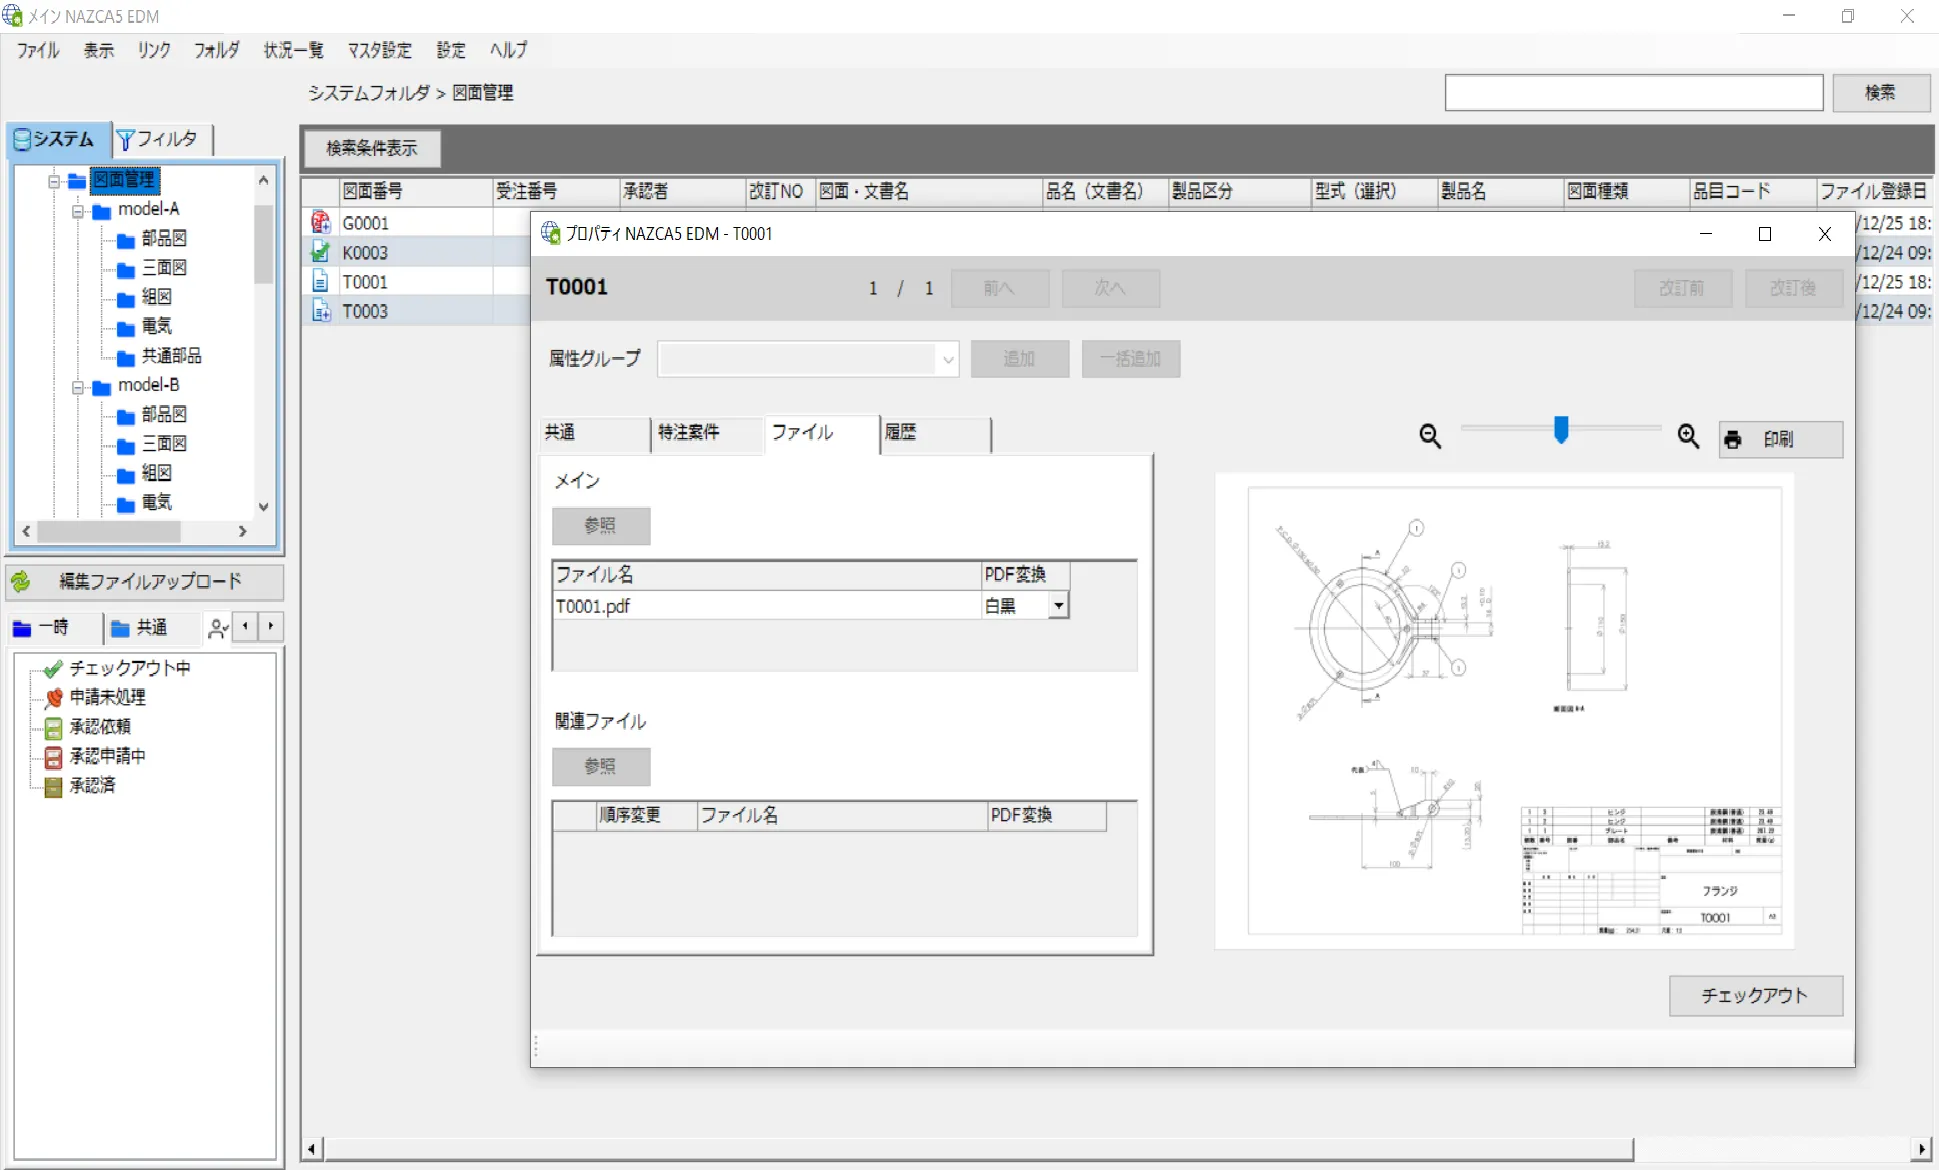This screenshot has width=1939, height=1170.
Task: Open the ヘルプ menu
Action: tap(508, 50)
